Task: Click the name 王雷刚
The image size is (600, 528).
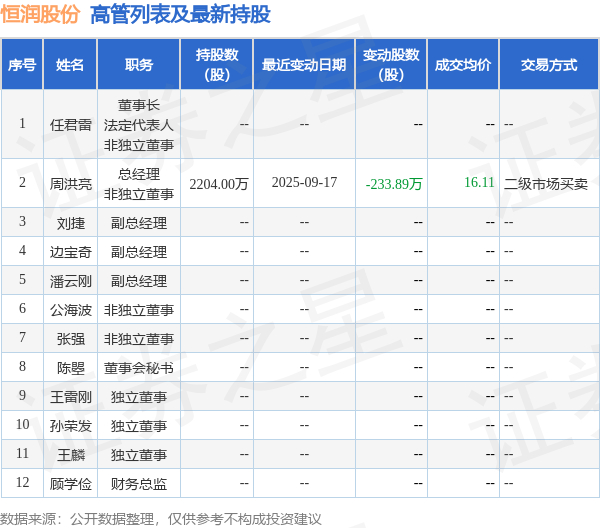Action: (x=70, y=397)
